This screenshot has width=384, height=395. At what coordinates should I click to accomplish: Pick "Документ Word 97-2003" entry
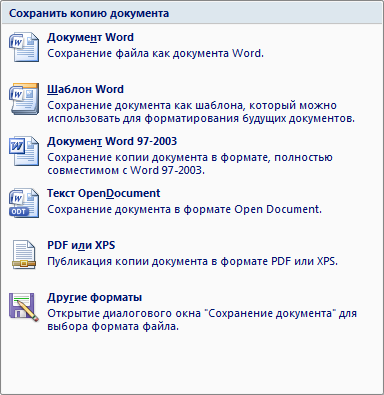112,141
